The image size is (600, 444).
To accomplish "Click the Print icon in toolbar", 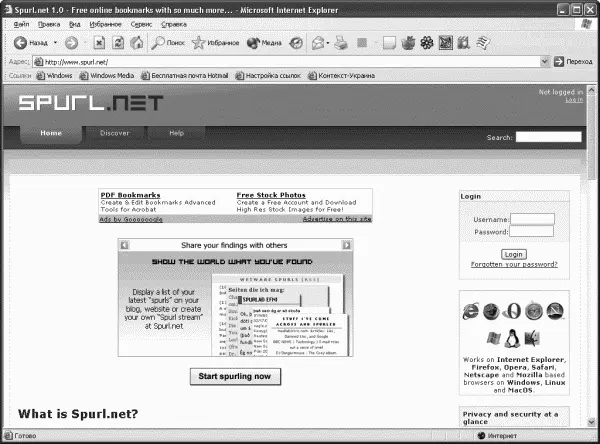I will (x=341, y=43).
